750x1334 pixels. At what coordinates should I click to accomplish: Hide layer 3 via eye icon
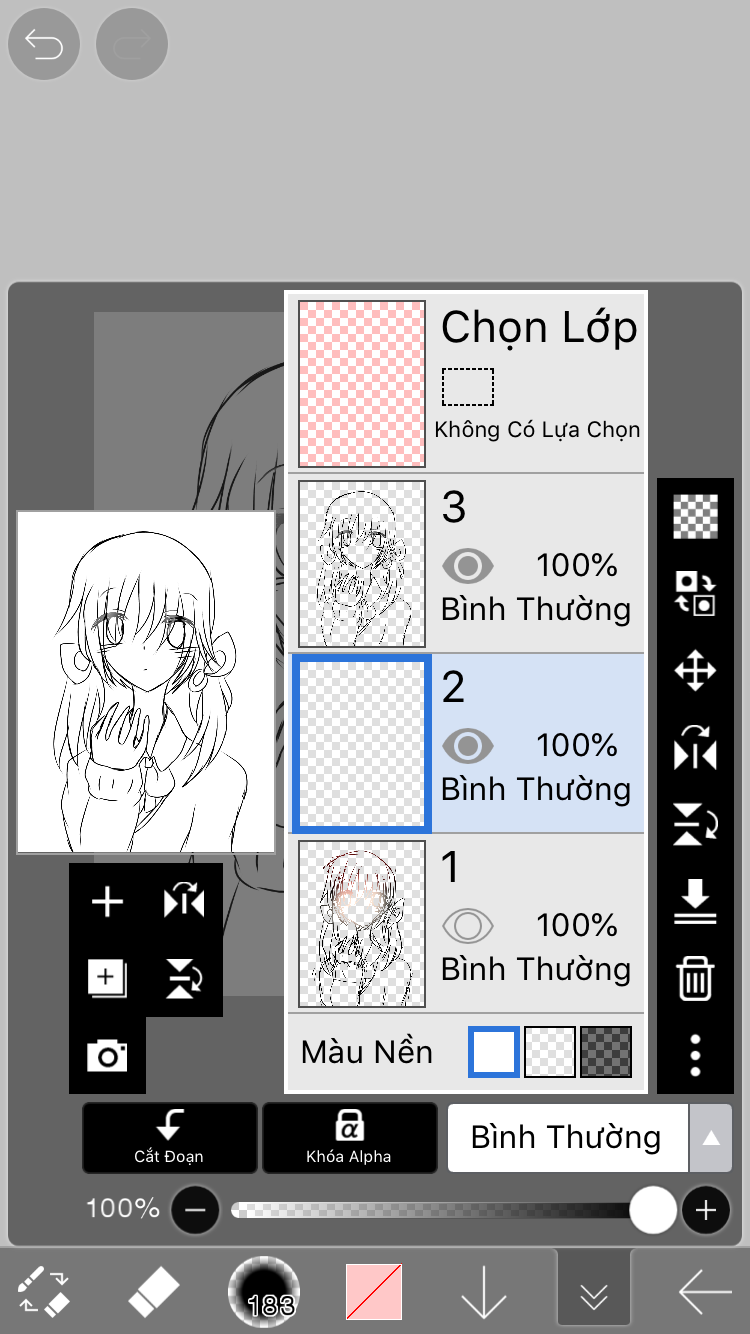[x=467, y=567]
